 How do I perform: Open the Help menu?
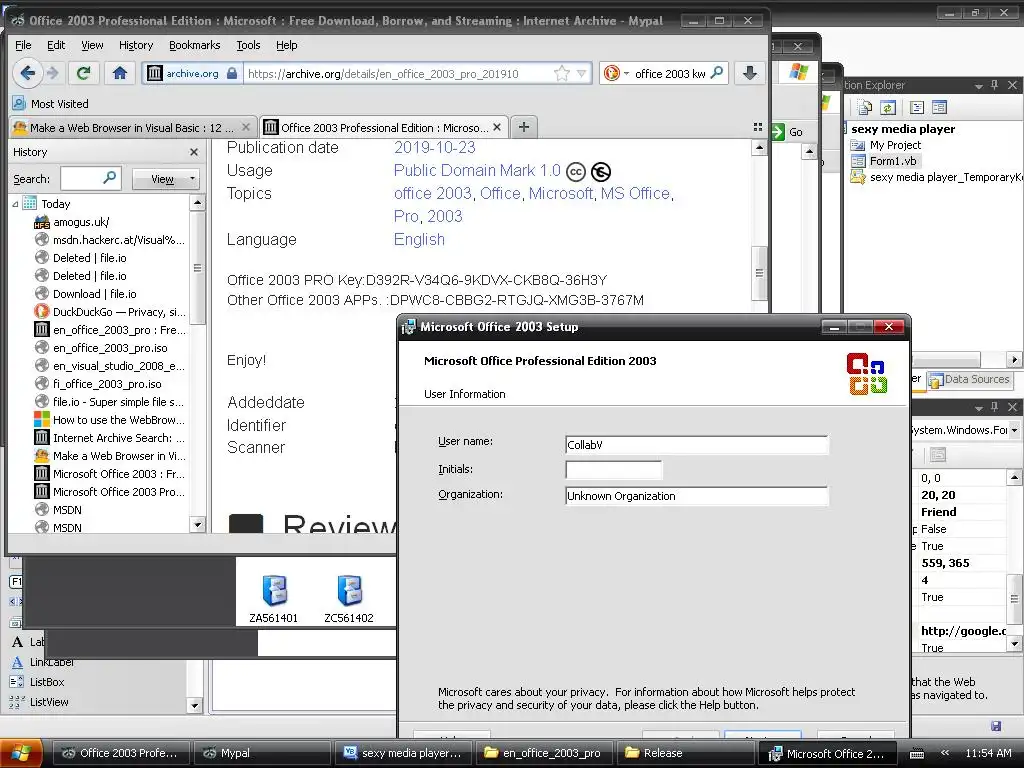coord(287,45)
